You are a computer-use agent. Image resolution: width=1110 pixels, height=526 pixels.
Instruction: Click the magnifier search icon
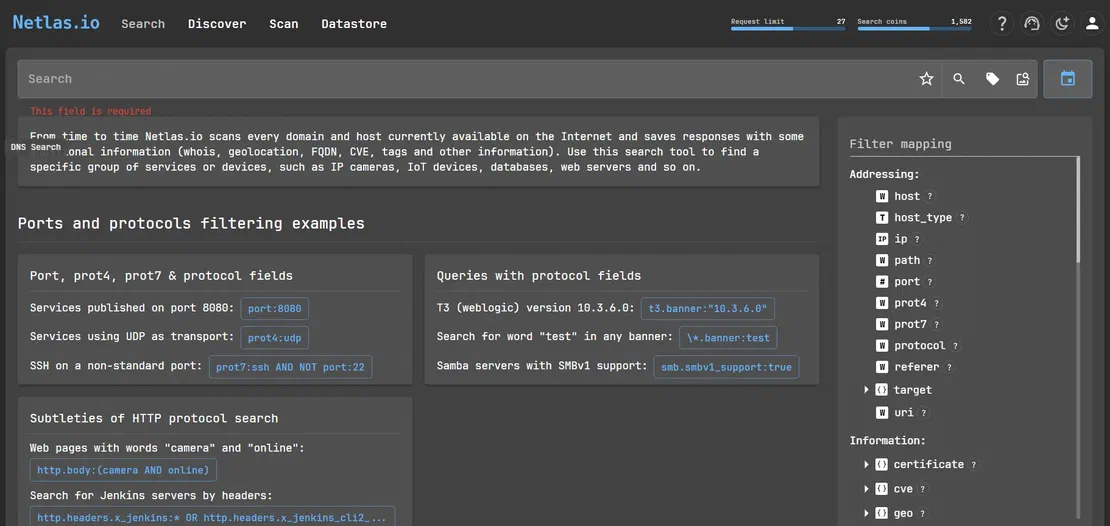[959, 79]
